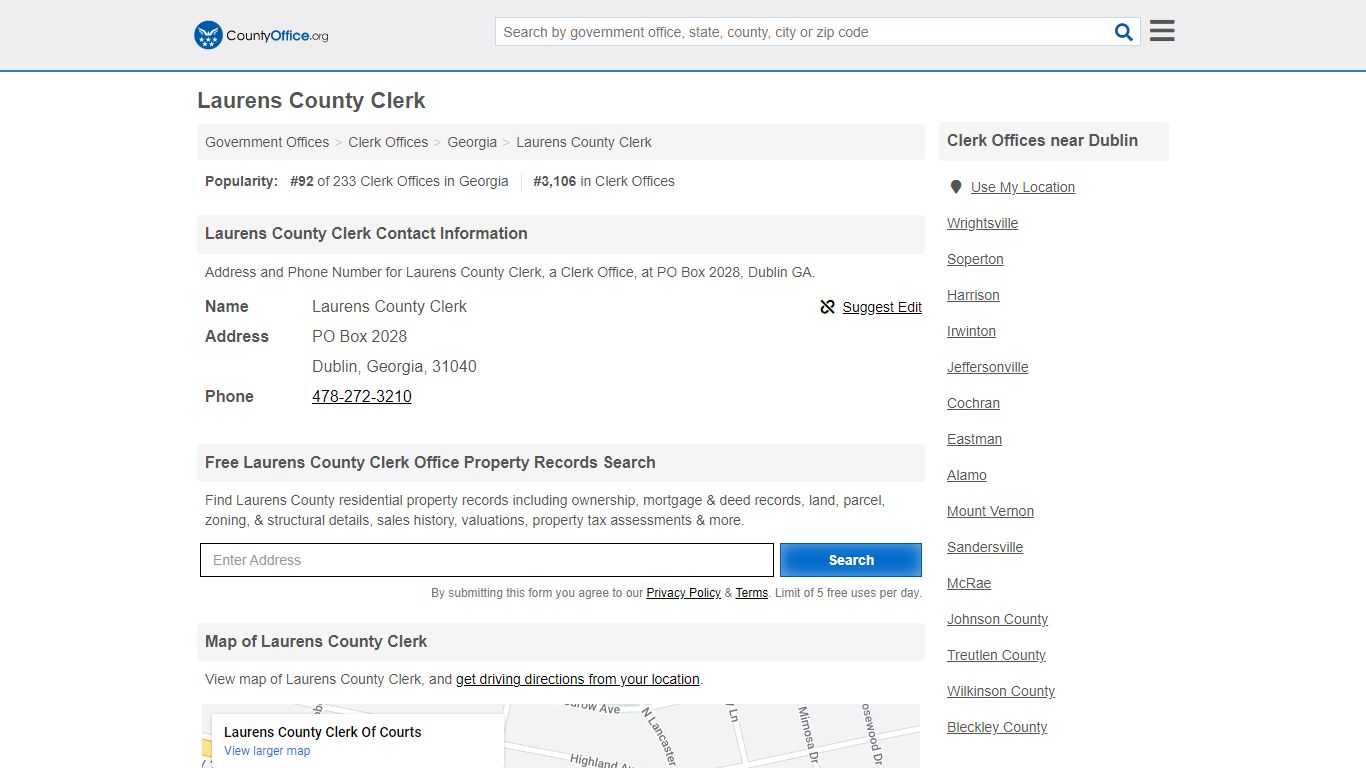Open Irwinton clerk offices
Screen dimensions: 1366x768
pyautogui.click(x=971, y=331)
